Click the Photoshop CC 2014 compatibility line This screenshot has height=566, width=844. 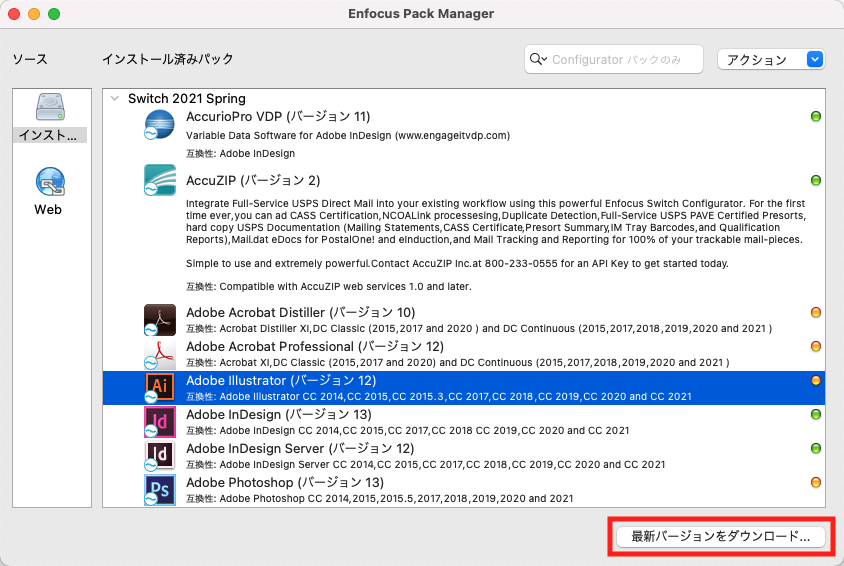[x=379, y=499]
